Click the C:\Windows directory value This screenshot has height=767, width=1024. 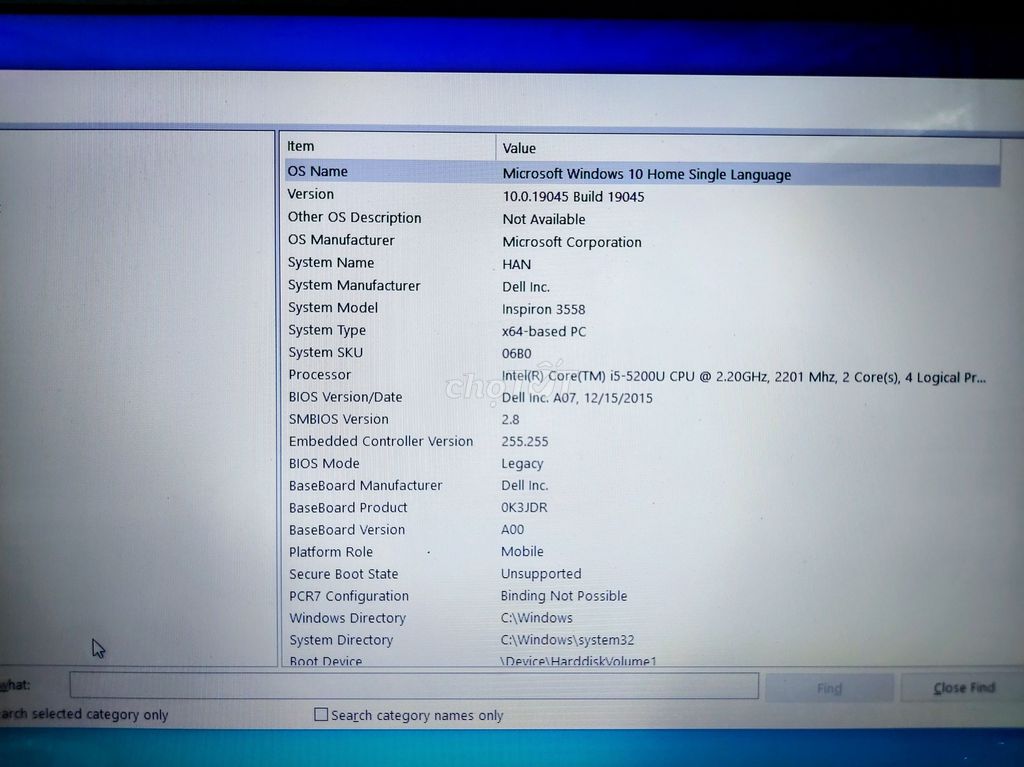pyautogui.click(x=537, y=618)
